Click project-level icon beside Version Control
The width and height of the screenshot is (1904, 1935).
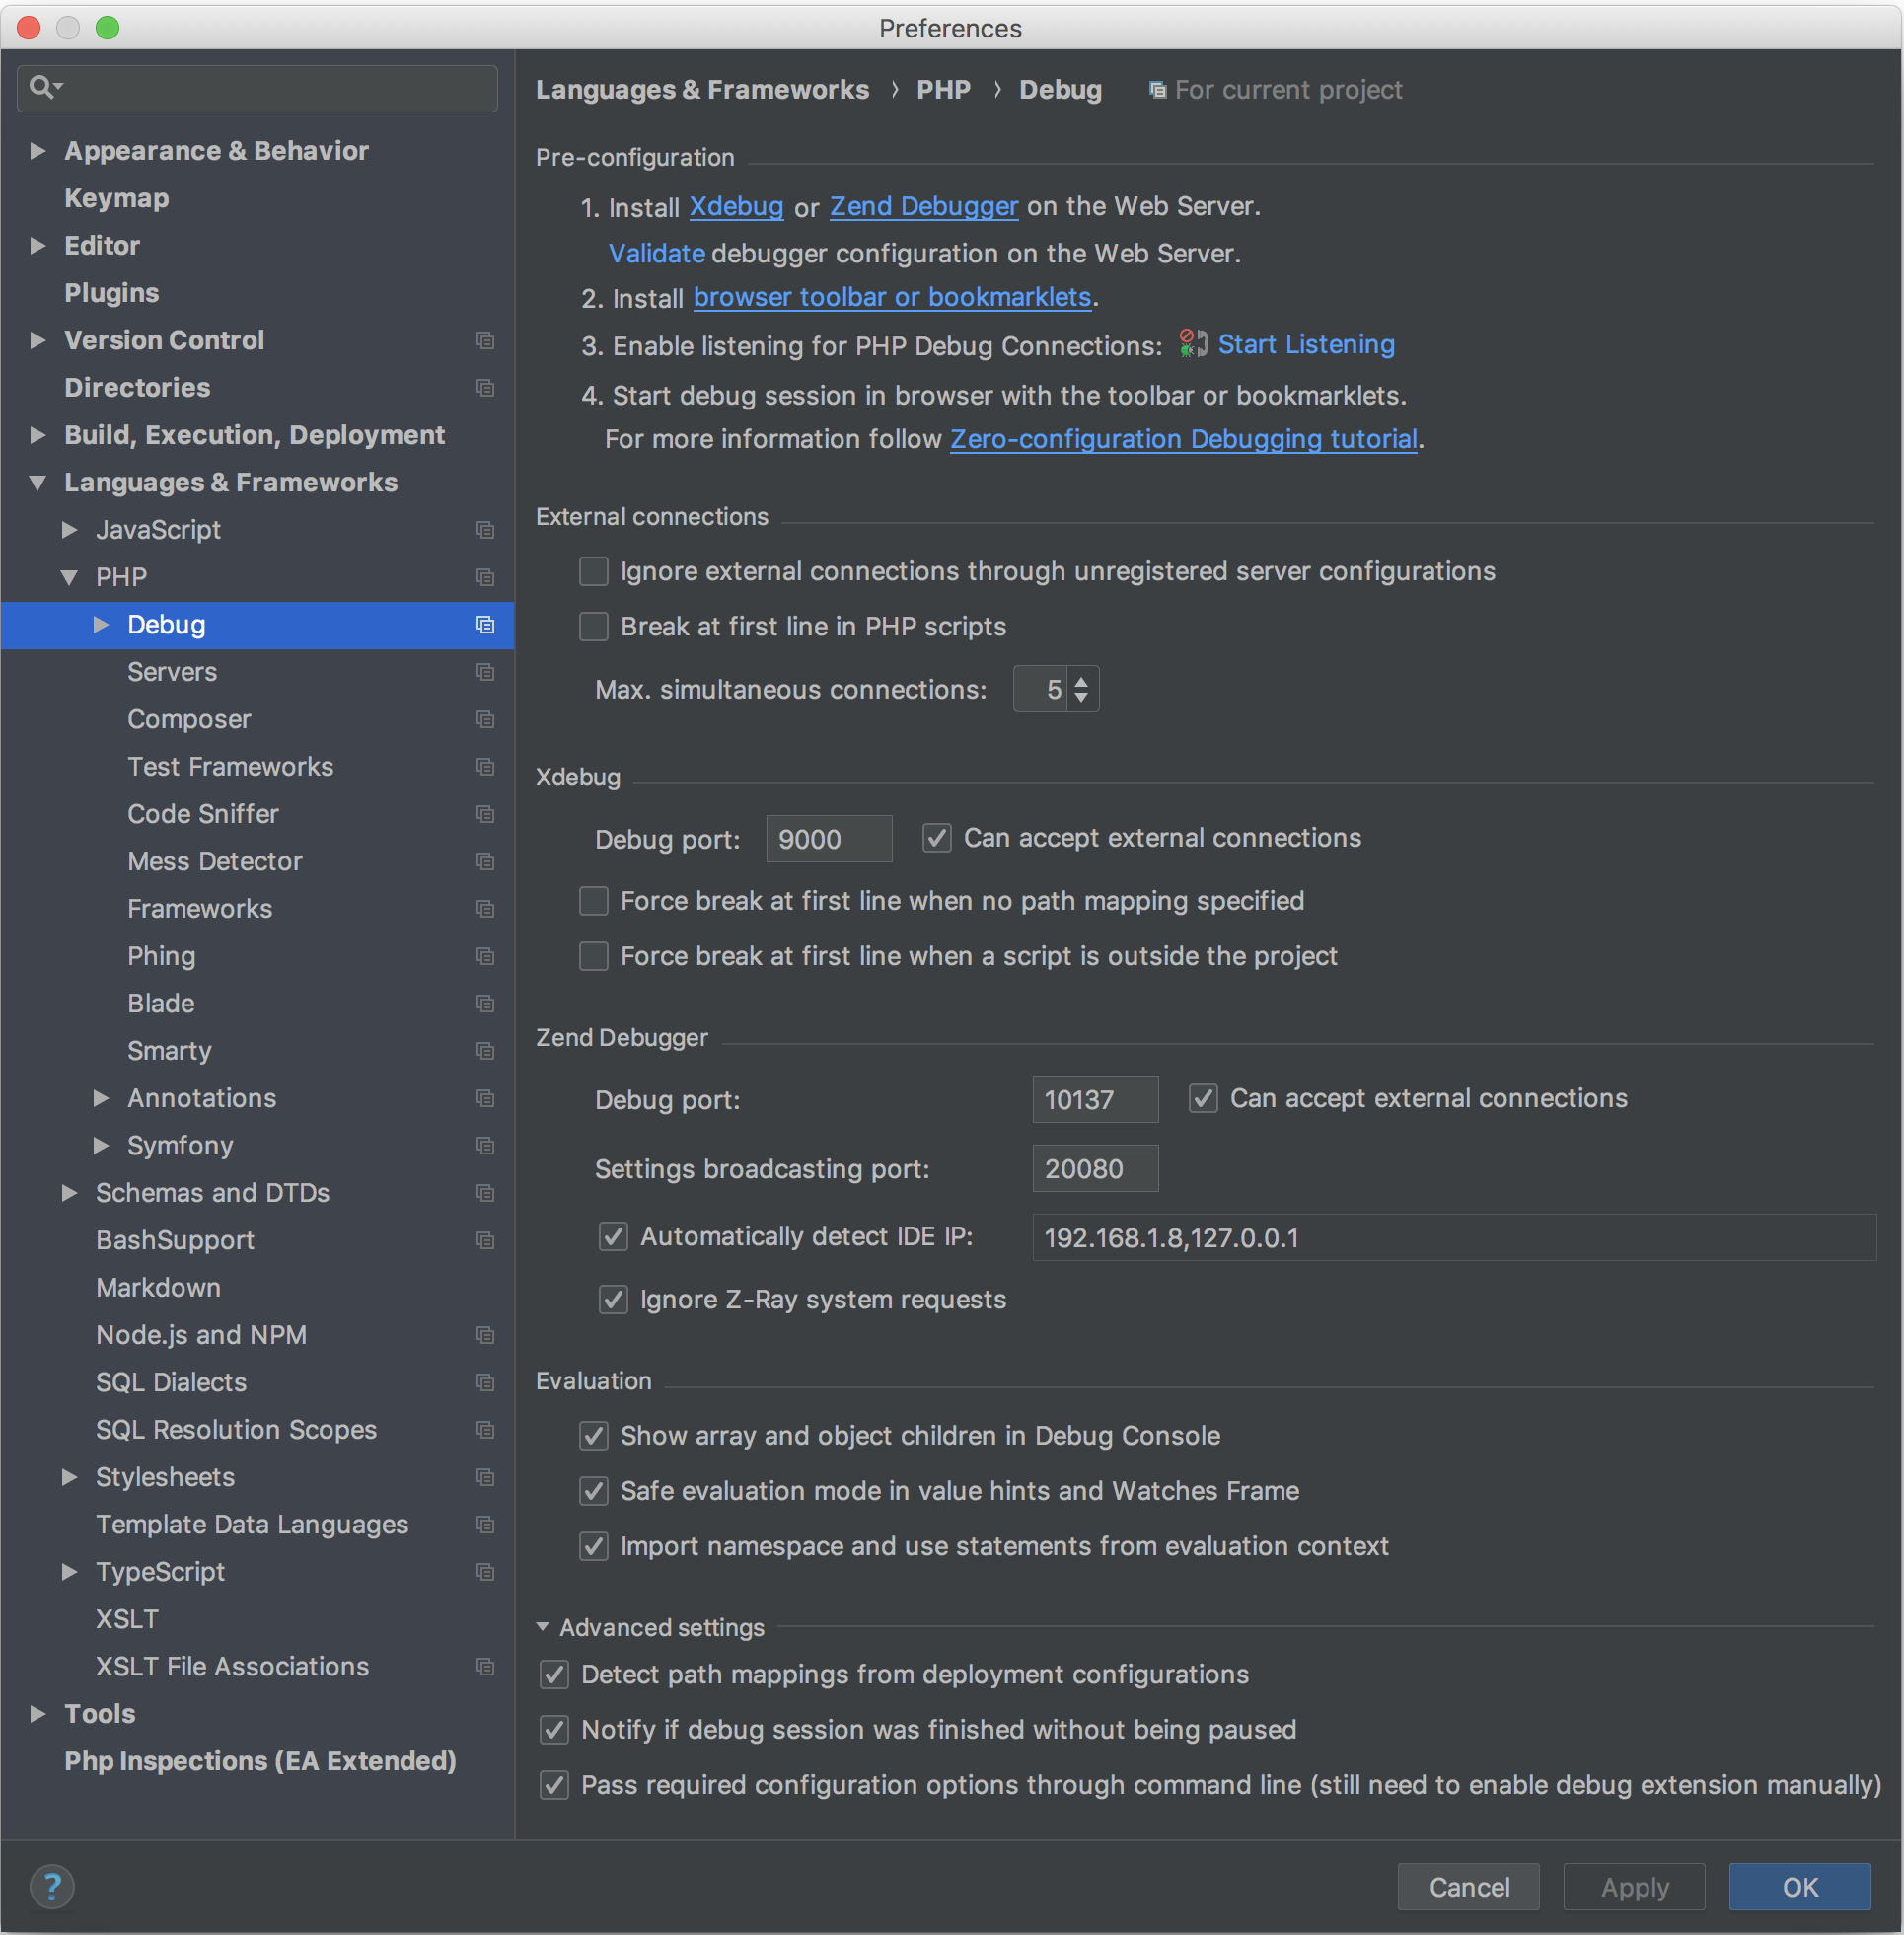point(485,341)
